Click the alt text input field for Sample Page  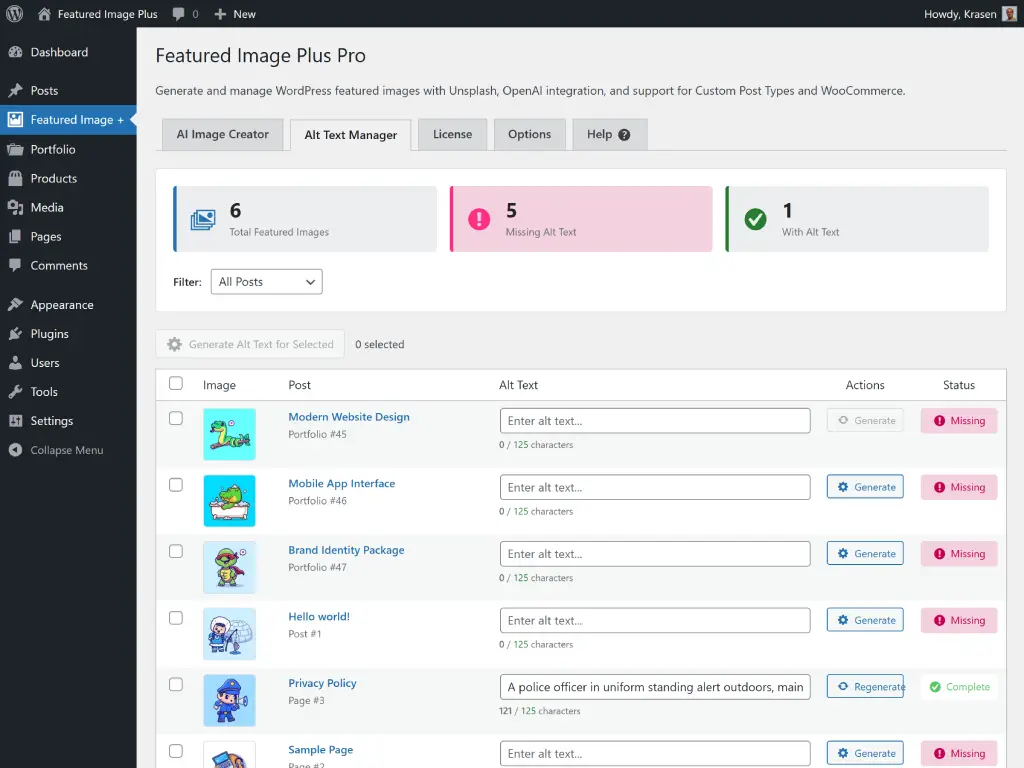point(654,753)
